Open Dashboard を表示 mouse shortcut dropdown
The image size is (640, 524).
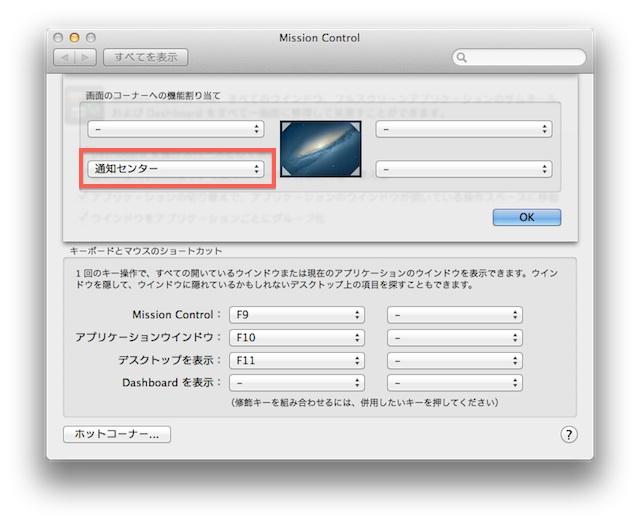455,383
